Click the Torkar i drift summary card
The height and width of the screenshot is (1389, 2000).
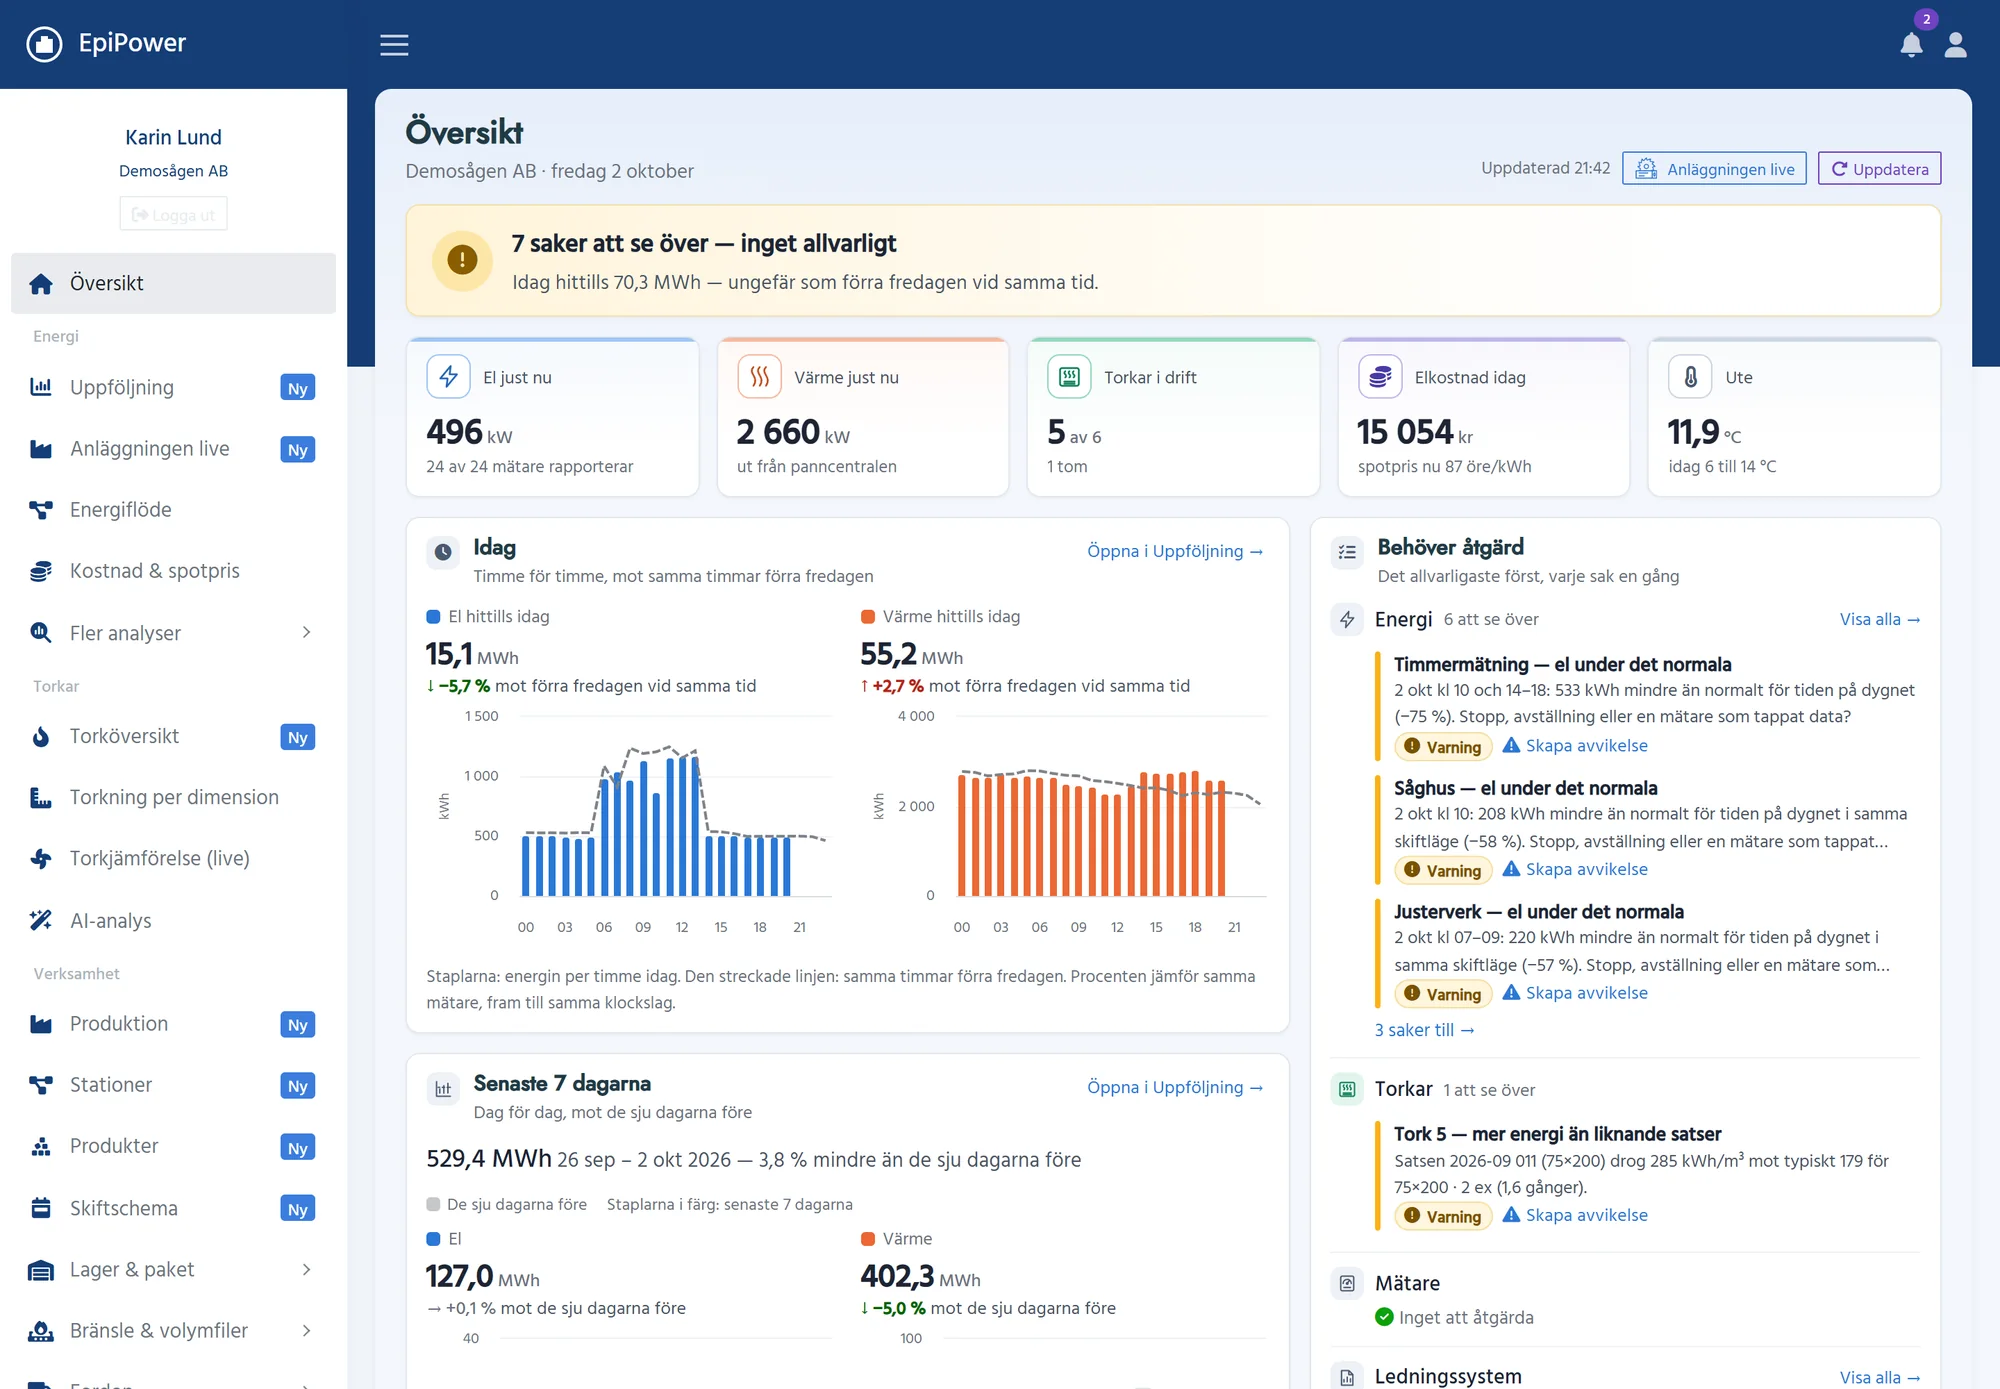click(1173, 417)
